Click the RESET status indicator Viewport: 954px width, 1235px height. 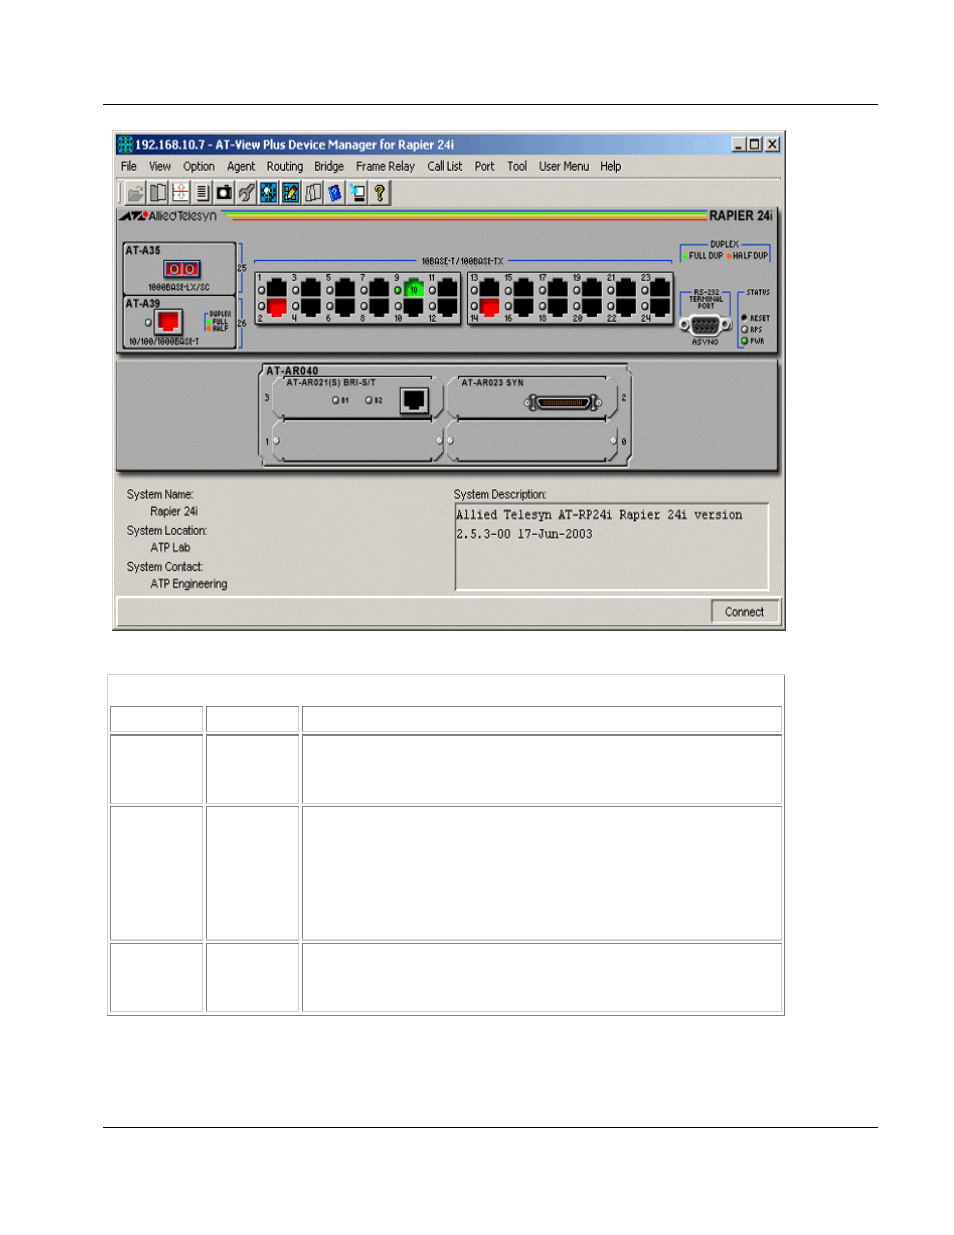tap(744, 318)
